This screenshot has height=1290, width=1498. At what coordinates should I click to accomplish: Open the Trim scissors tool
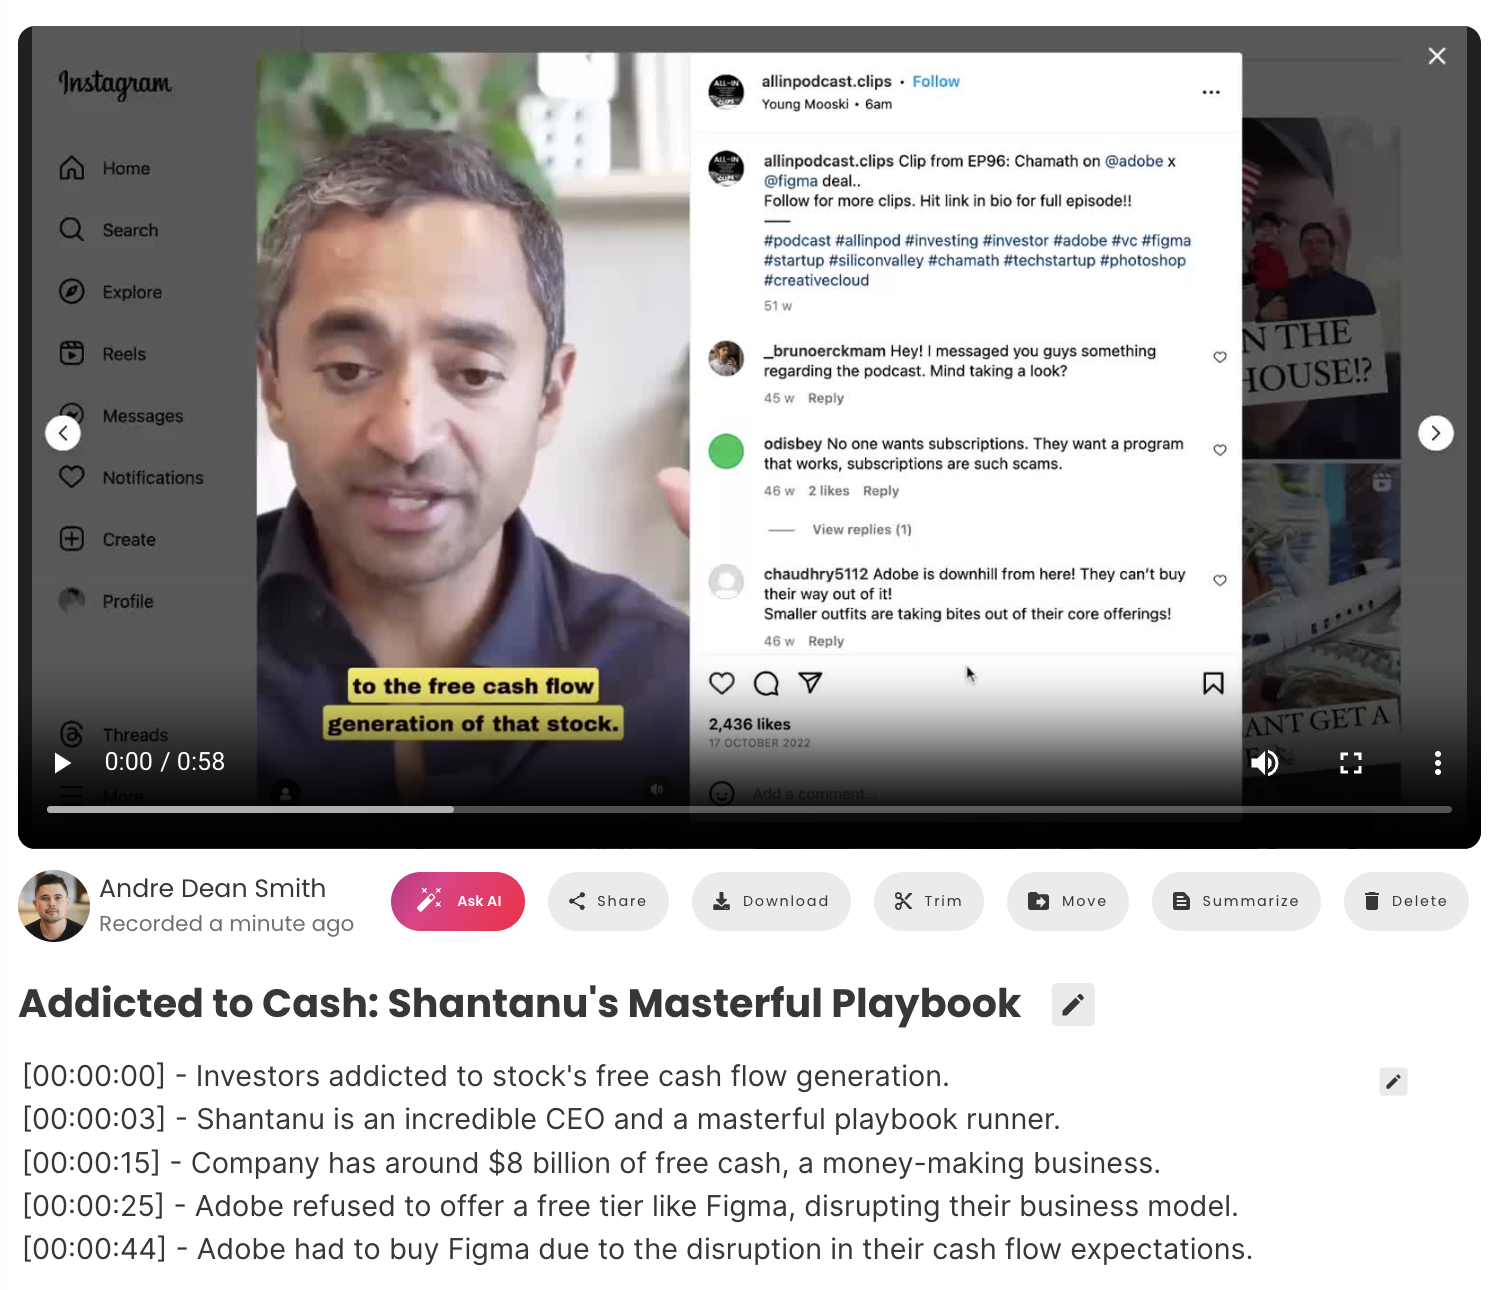tap(929, 901)
